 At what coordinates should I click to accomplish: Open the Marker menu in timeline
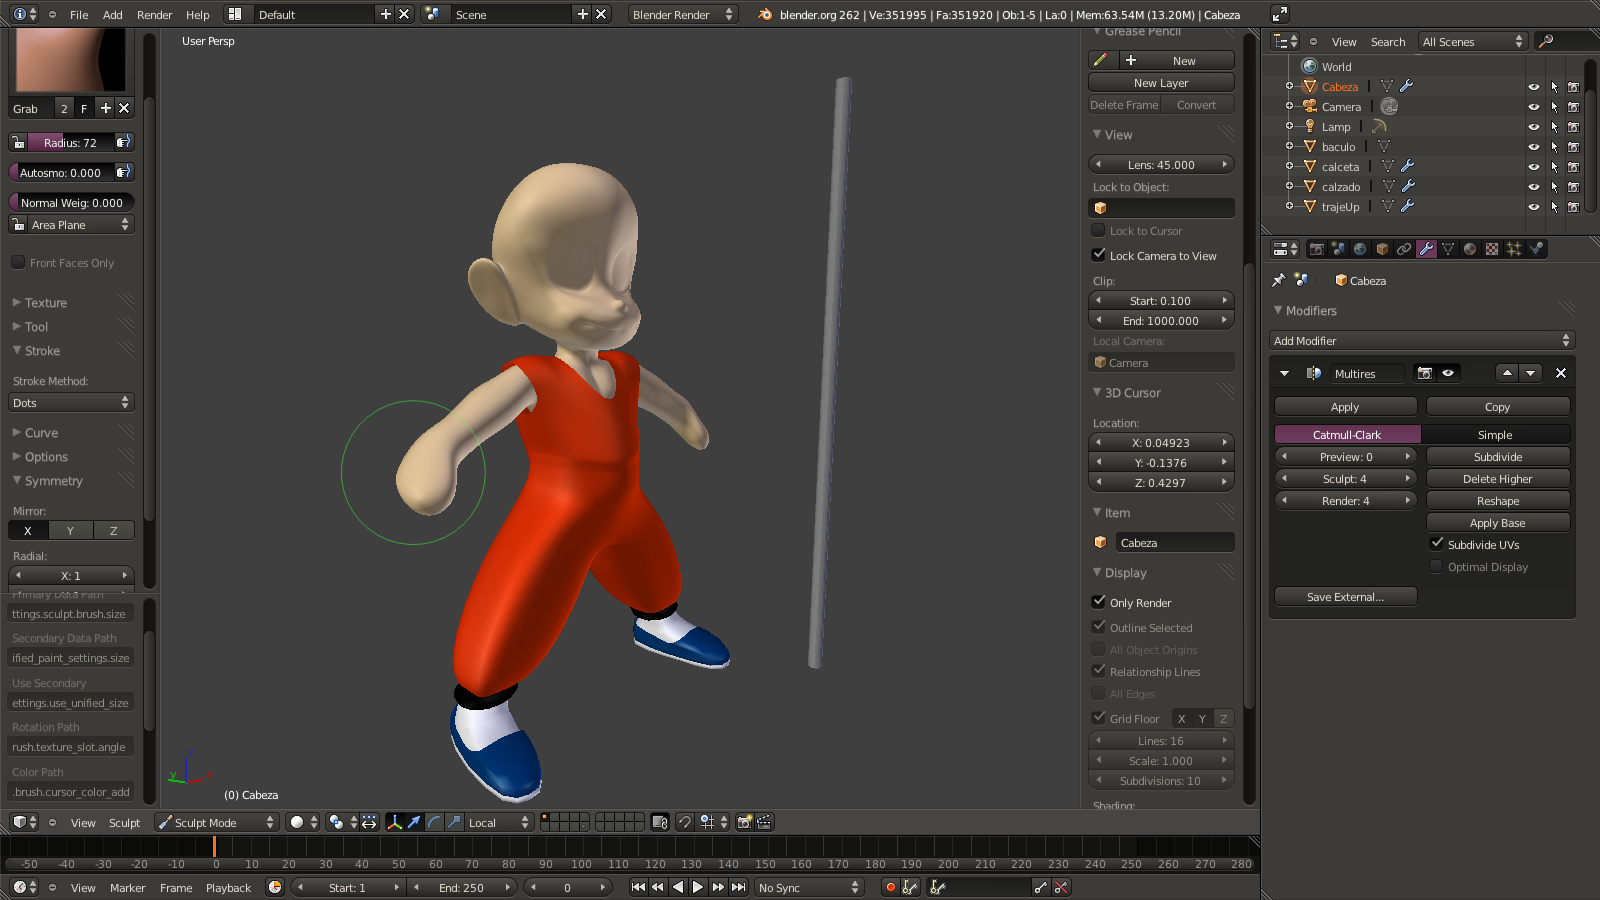click(127, 887)
